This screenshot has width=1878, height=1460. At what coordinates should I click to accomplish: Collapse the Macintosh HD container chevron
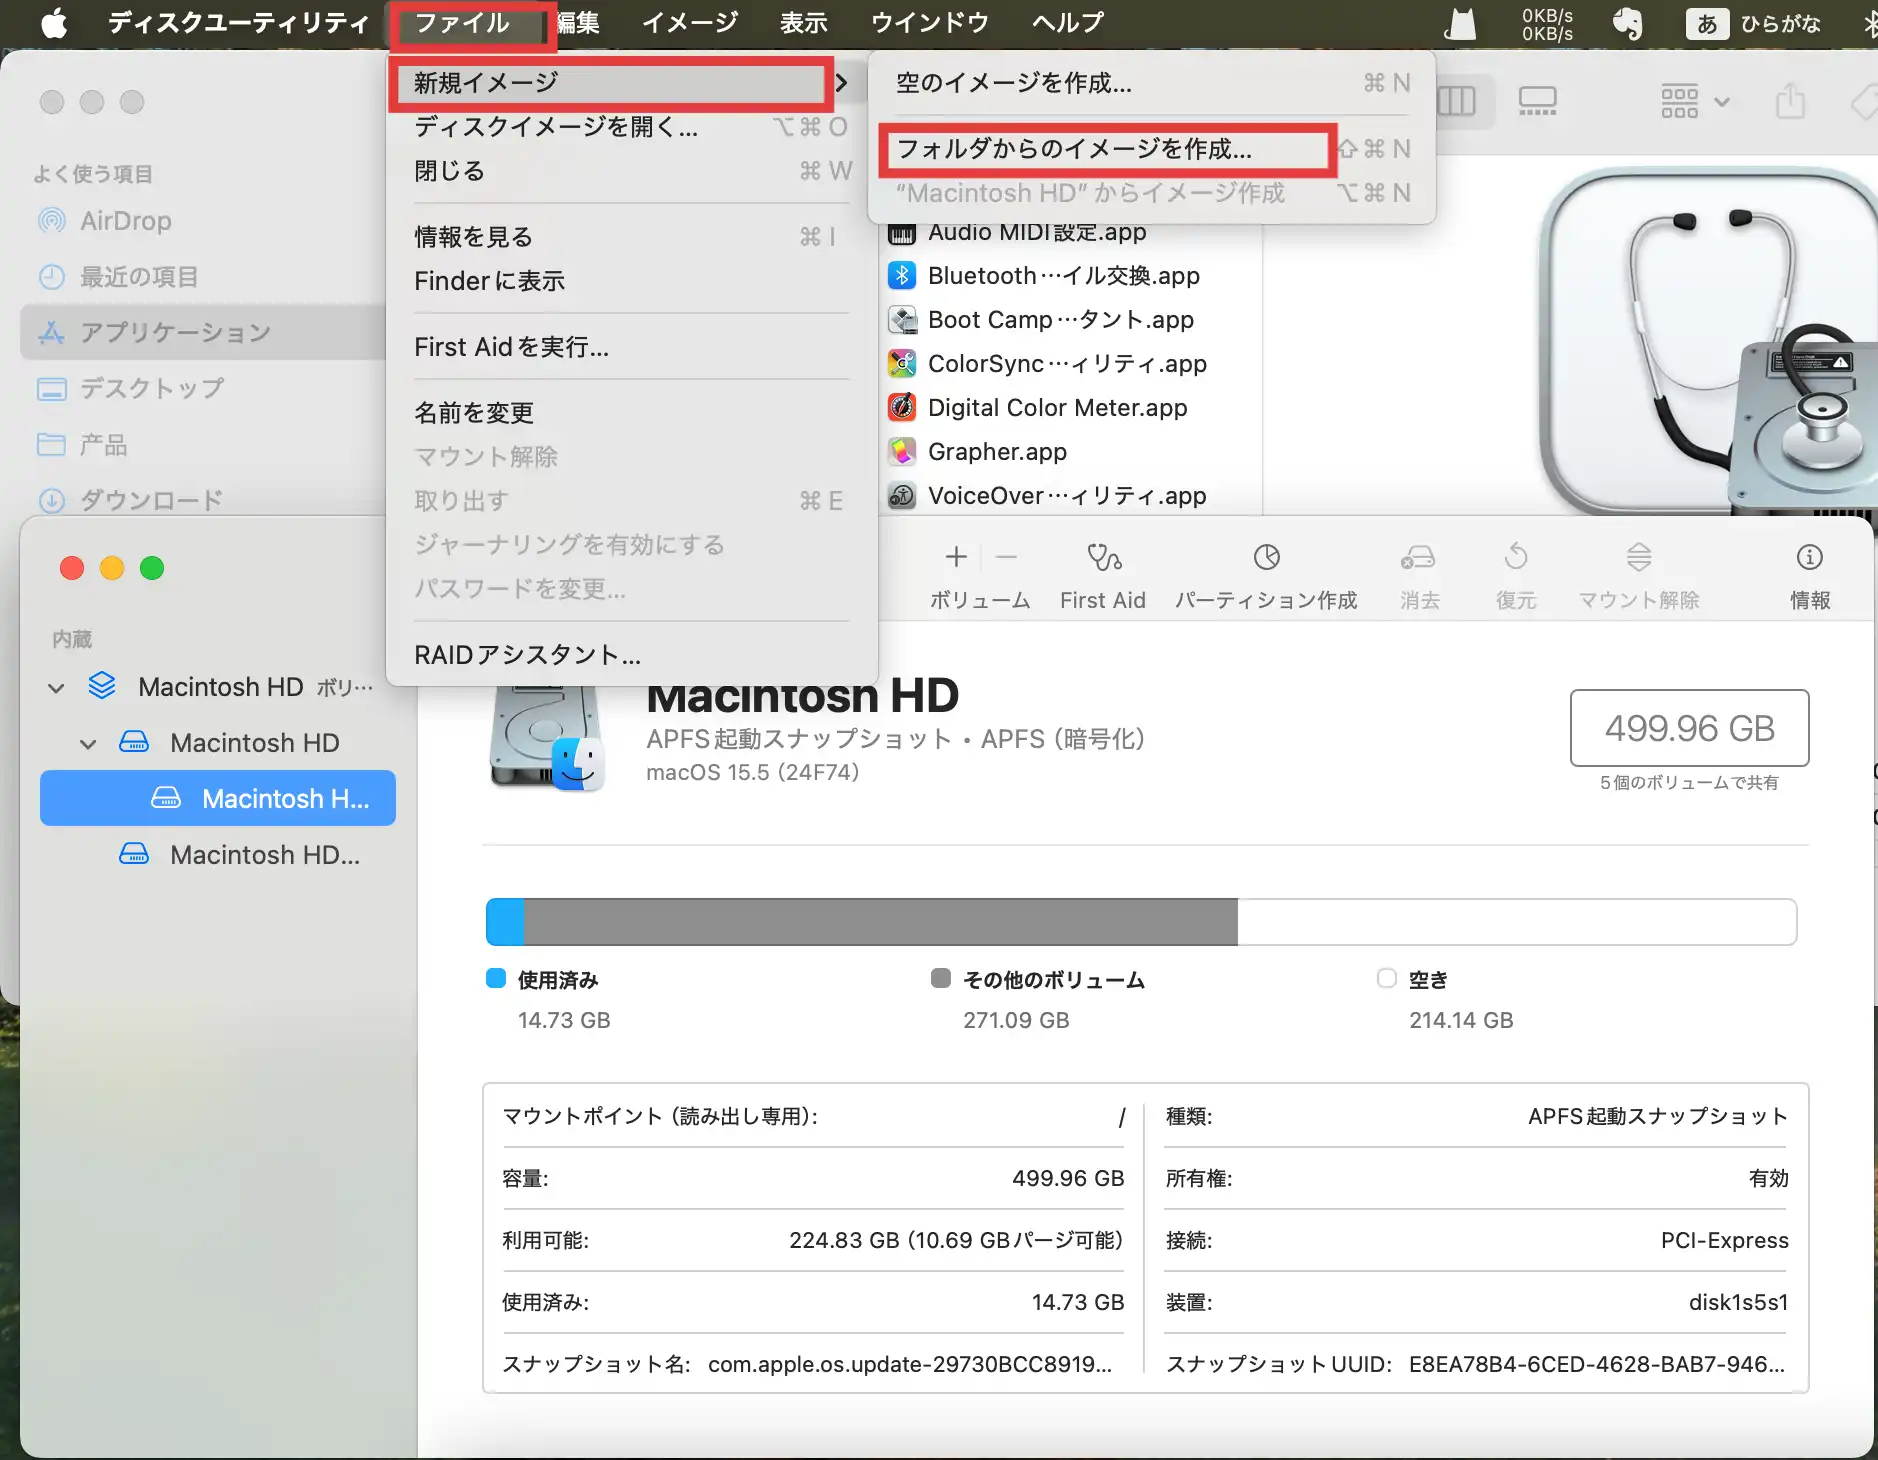tap(88, 744)
